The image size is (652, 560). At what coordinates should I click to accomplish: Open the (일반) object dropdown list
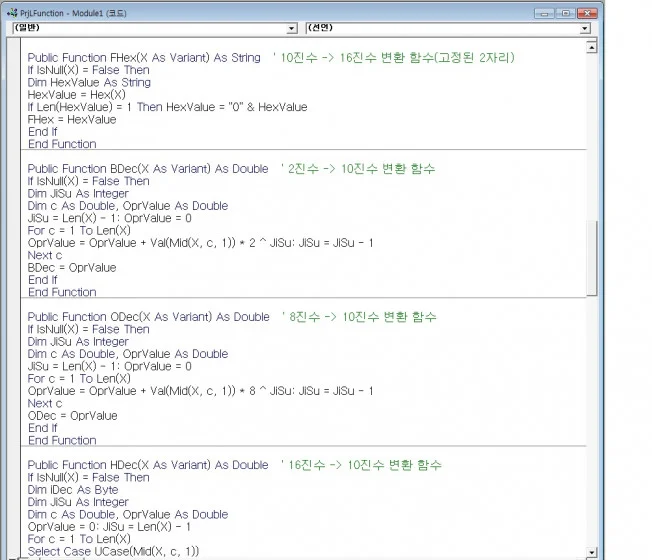pos(292,29)
